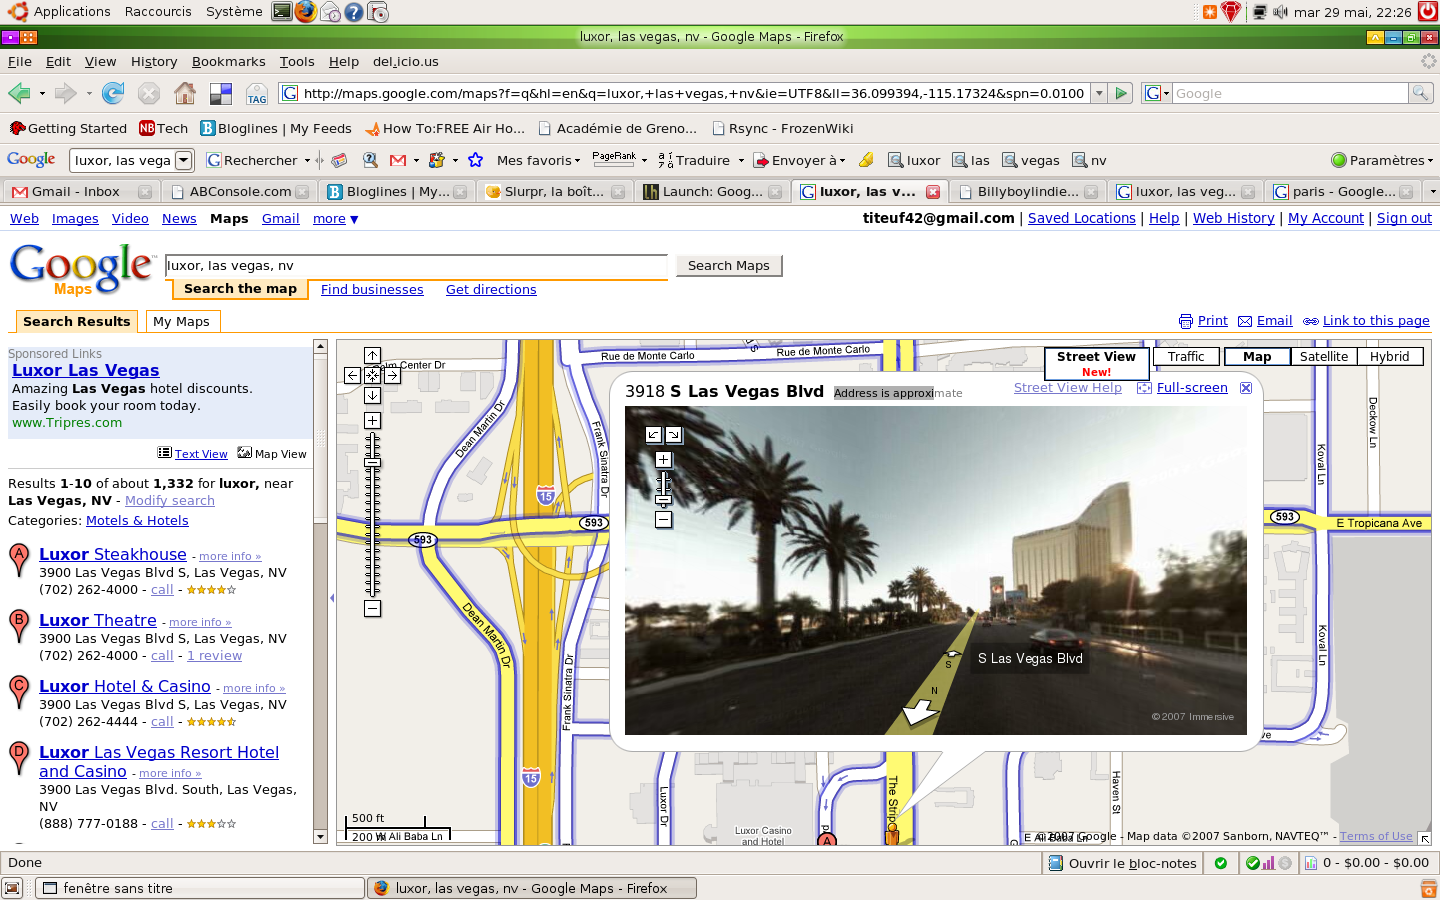Screen dimensions: 1440x900
Task: Open search engine selector dropdown
Action: tap(1157, 93)
